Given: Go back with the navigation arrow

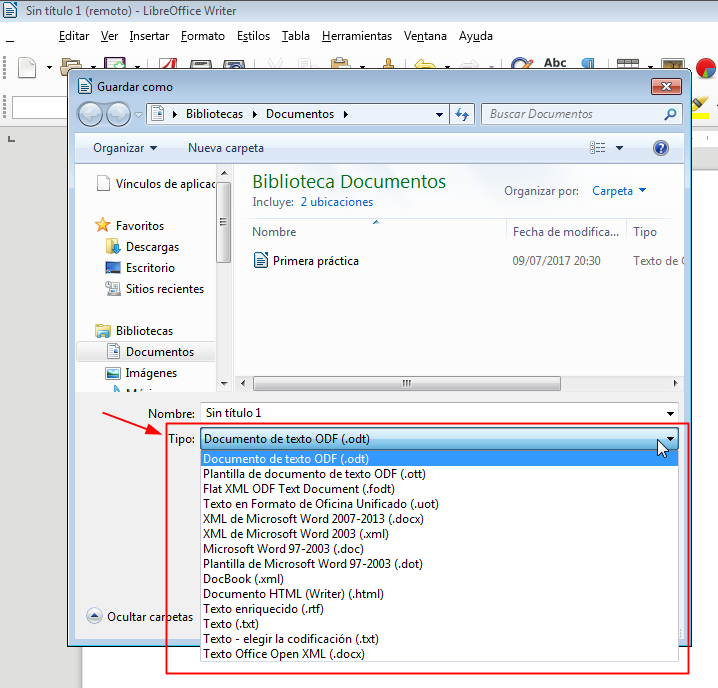Looking at the screenshot, I should (90, 114).
